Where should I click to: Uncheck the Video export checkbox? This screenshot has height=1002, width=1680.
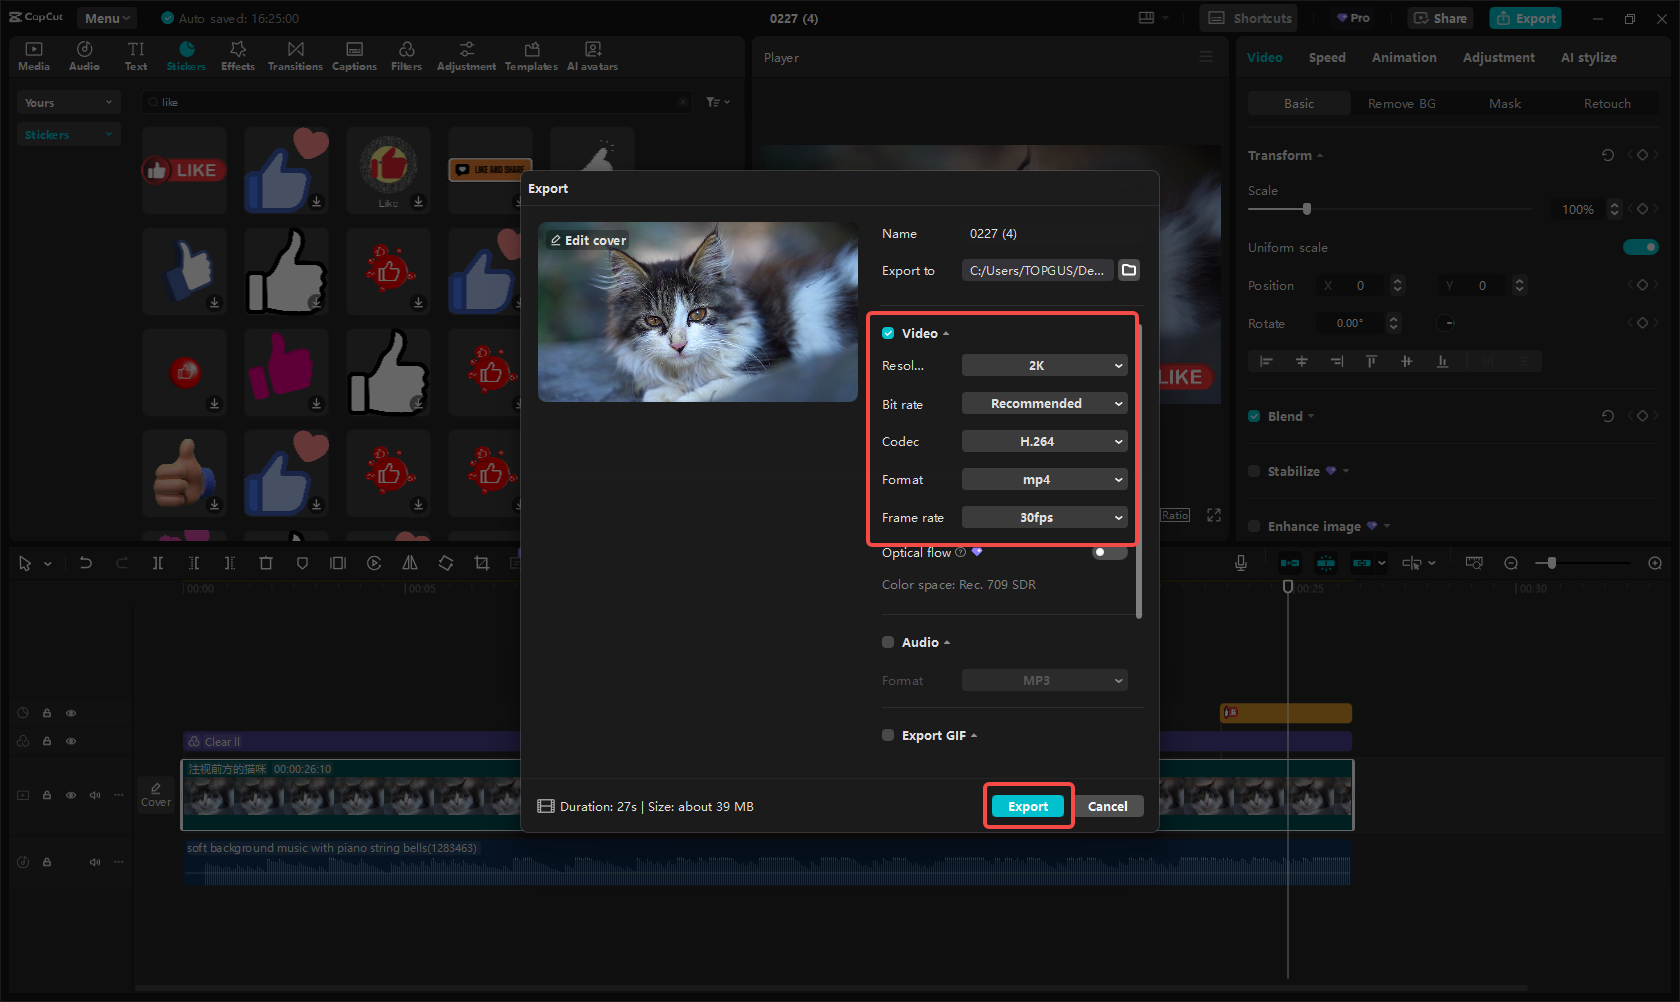coord(888,333)
